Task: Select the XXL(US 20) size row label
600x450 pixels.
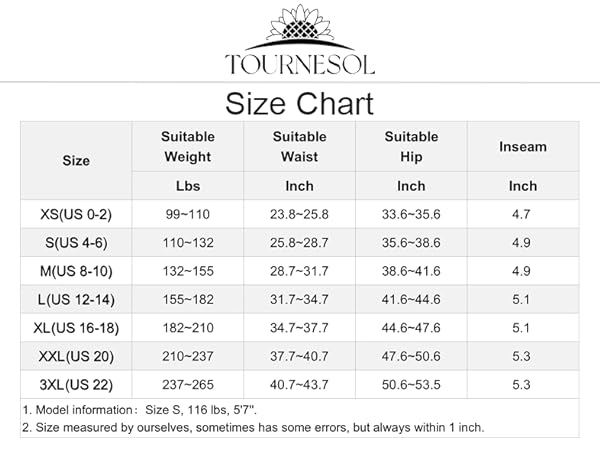Action: click(76, 356)
